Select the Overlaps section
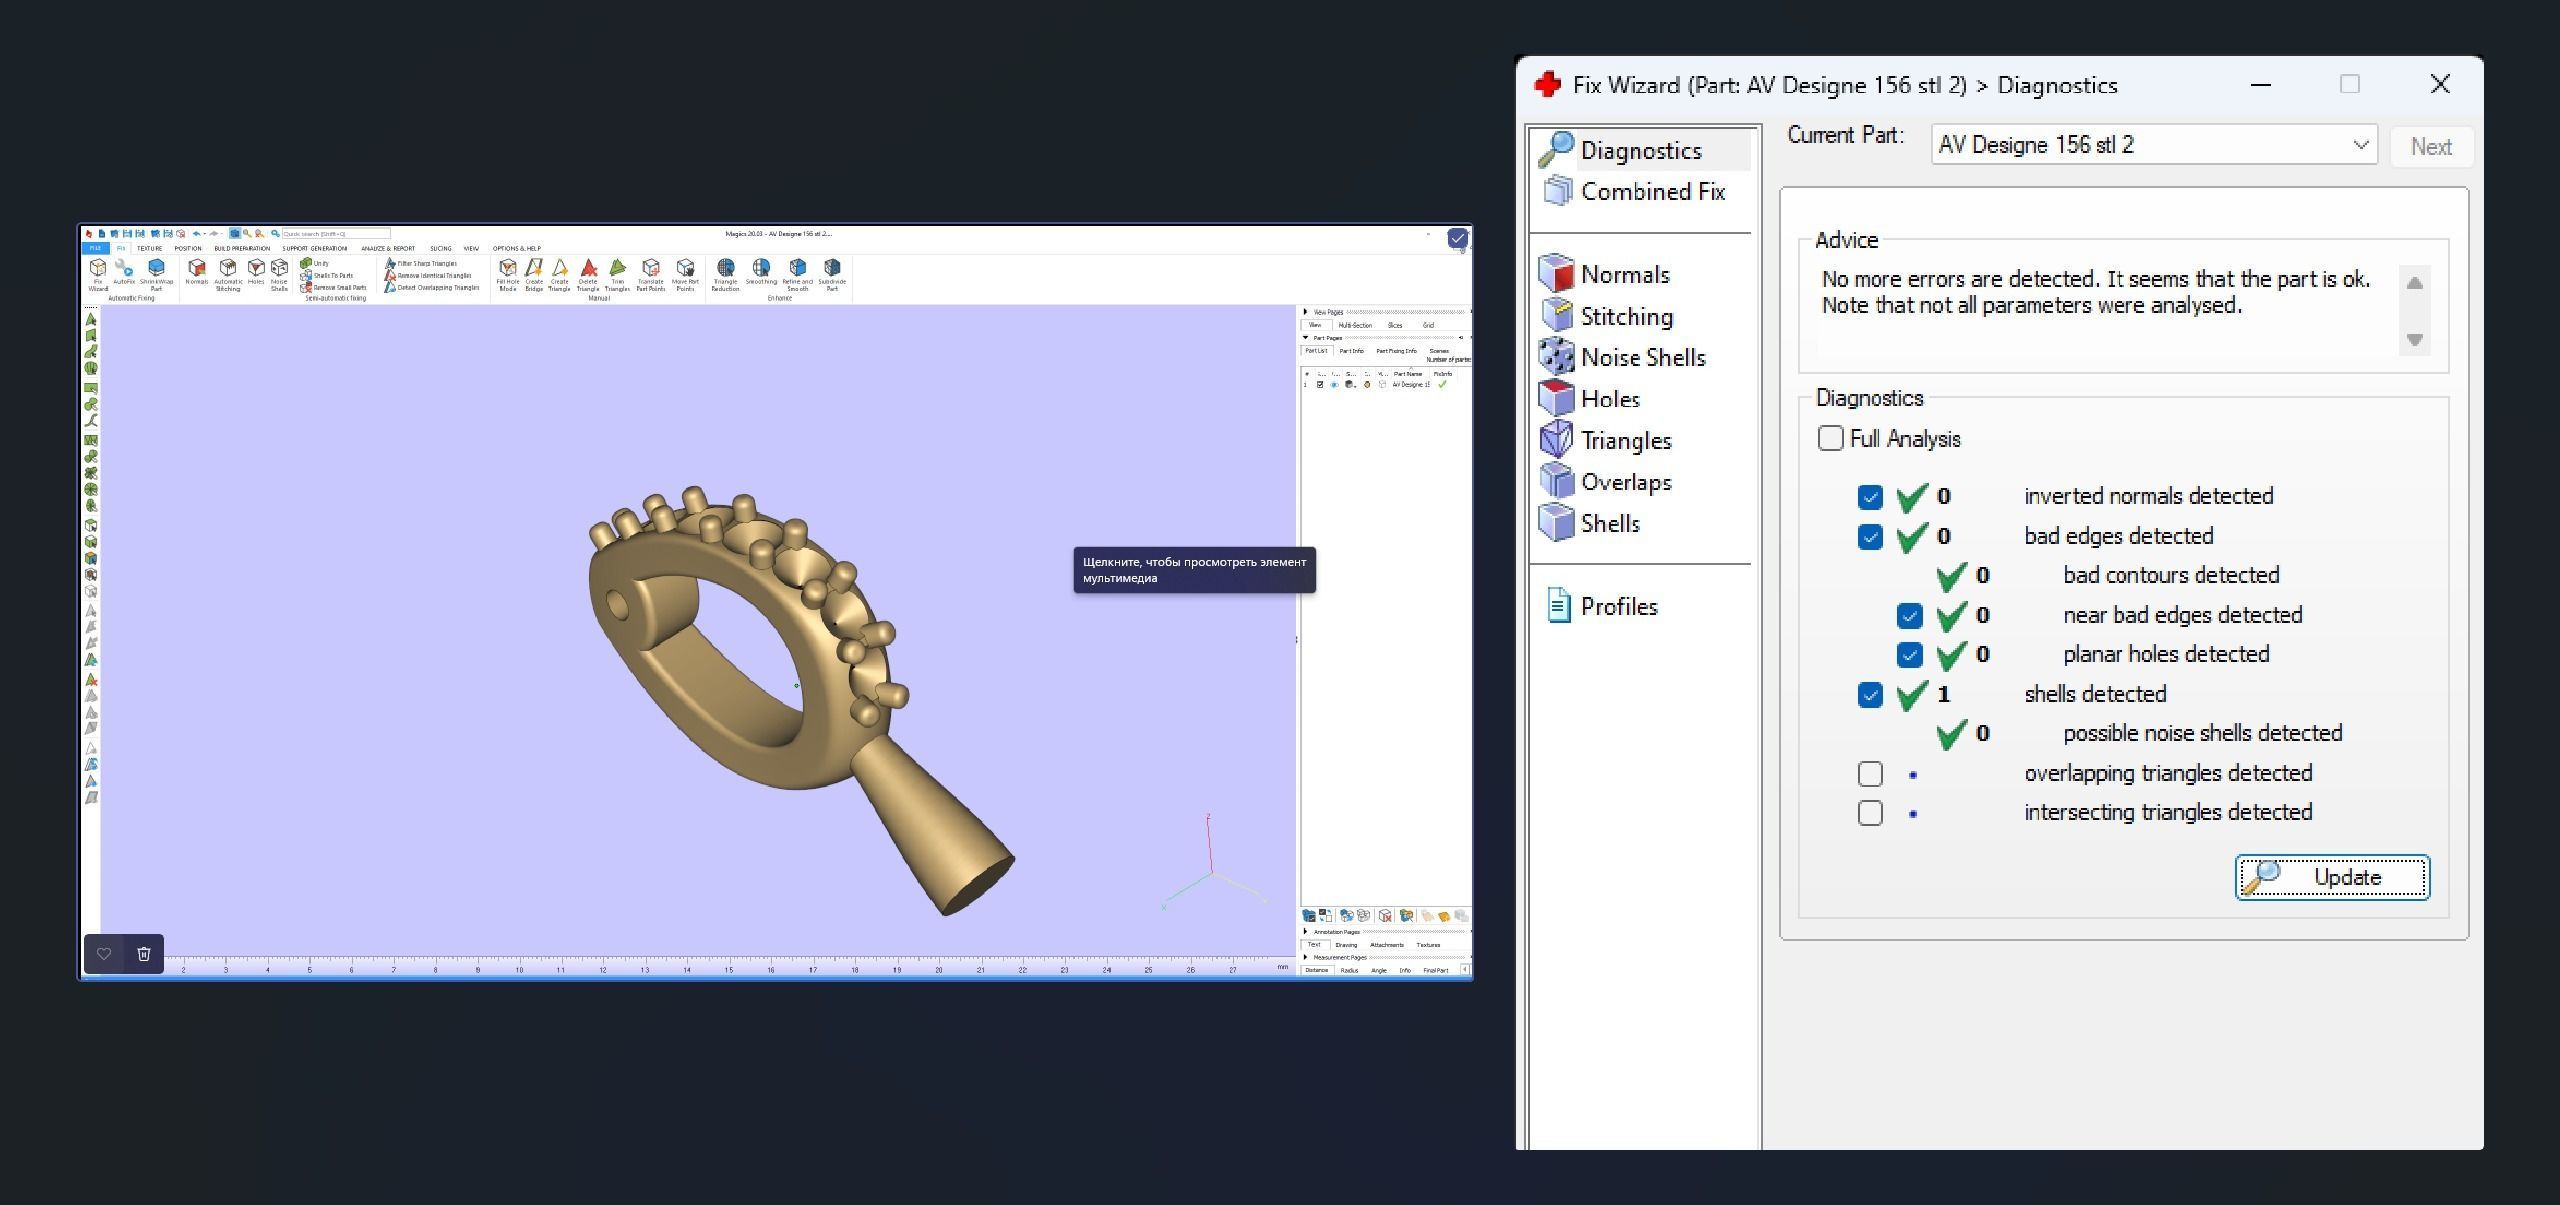 click(1625, 482)
